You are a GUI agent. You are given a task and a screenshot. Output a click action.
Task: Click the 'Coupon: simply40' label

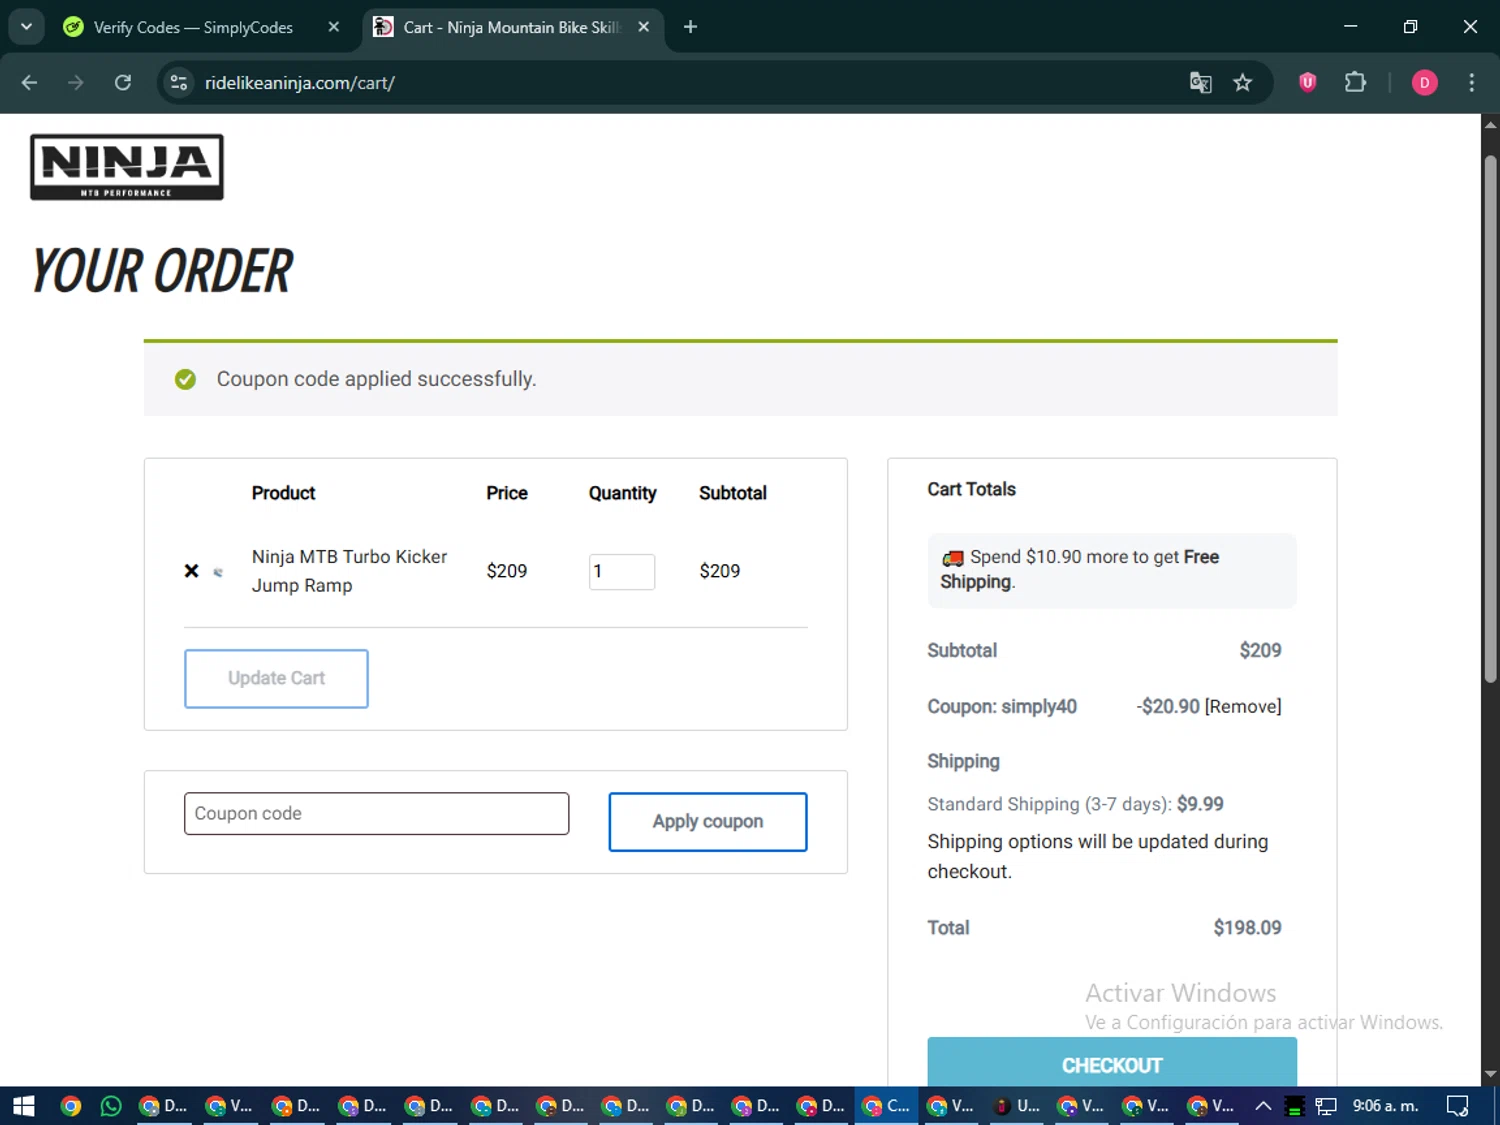[x=1002, y=707]
